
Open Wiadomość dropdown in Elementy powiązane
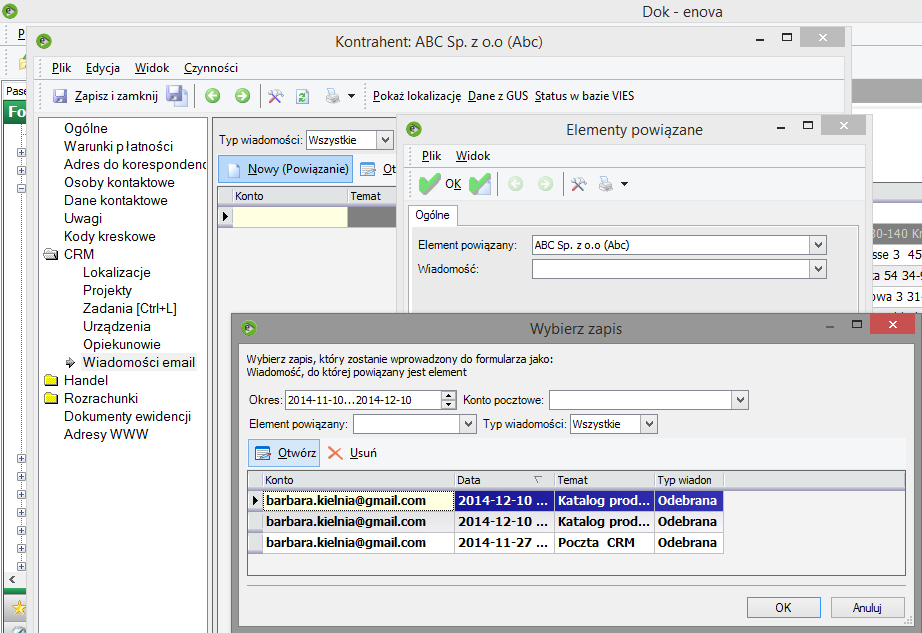click(x=818, y=269)
